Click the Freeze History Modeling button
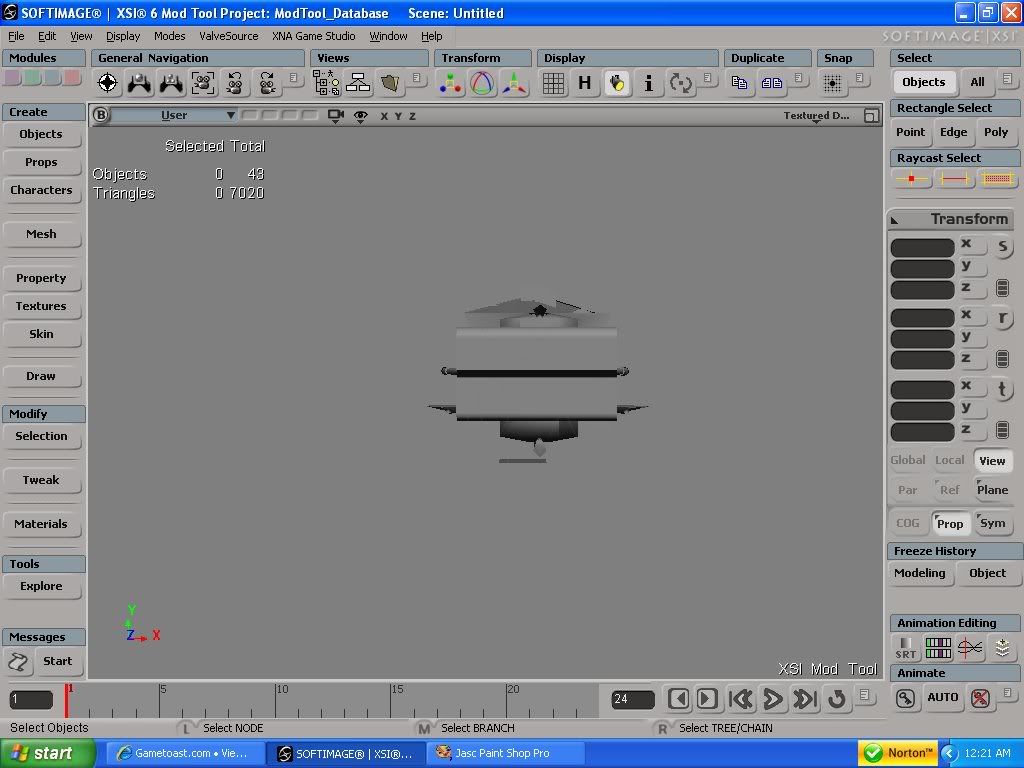Viewport: 1024px width, 768px height. [920, 573]
